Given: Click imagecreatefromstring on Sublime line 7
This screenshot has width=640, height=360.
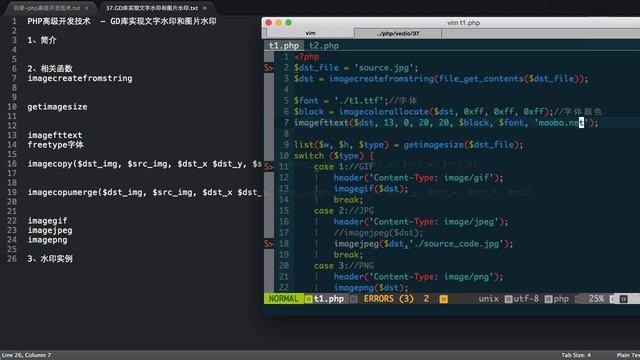Looking at the screenshot, I should click(x=80, y=78).
